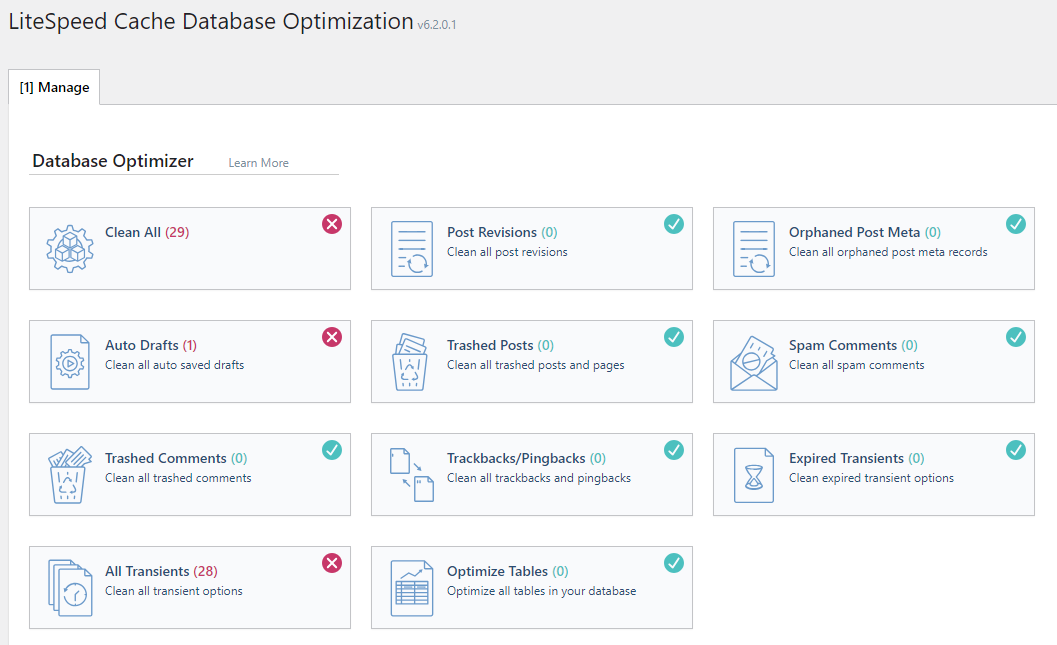Image resolution: width=1057 pixels, height=645 pixels.
Task: Click the Expired Transients hourglass icon
Action: point(754,475)
